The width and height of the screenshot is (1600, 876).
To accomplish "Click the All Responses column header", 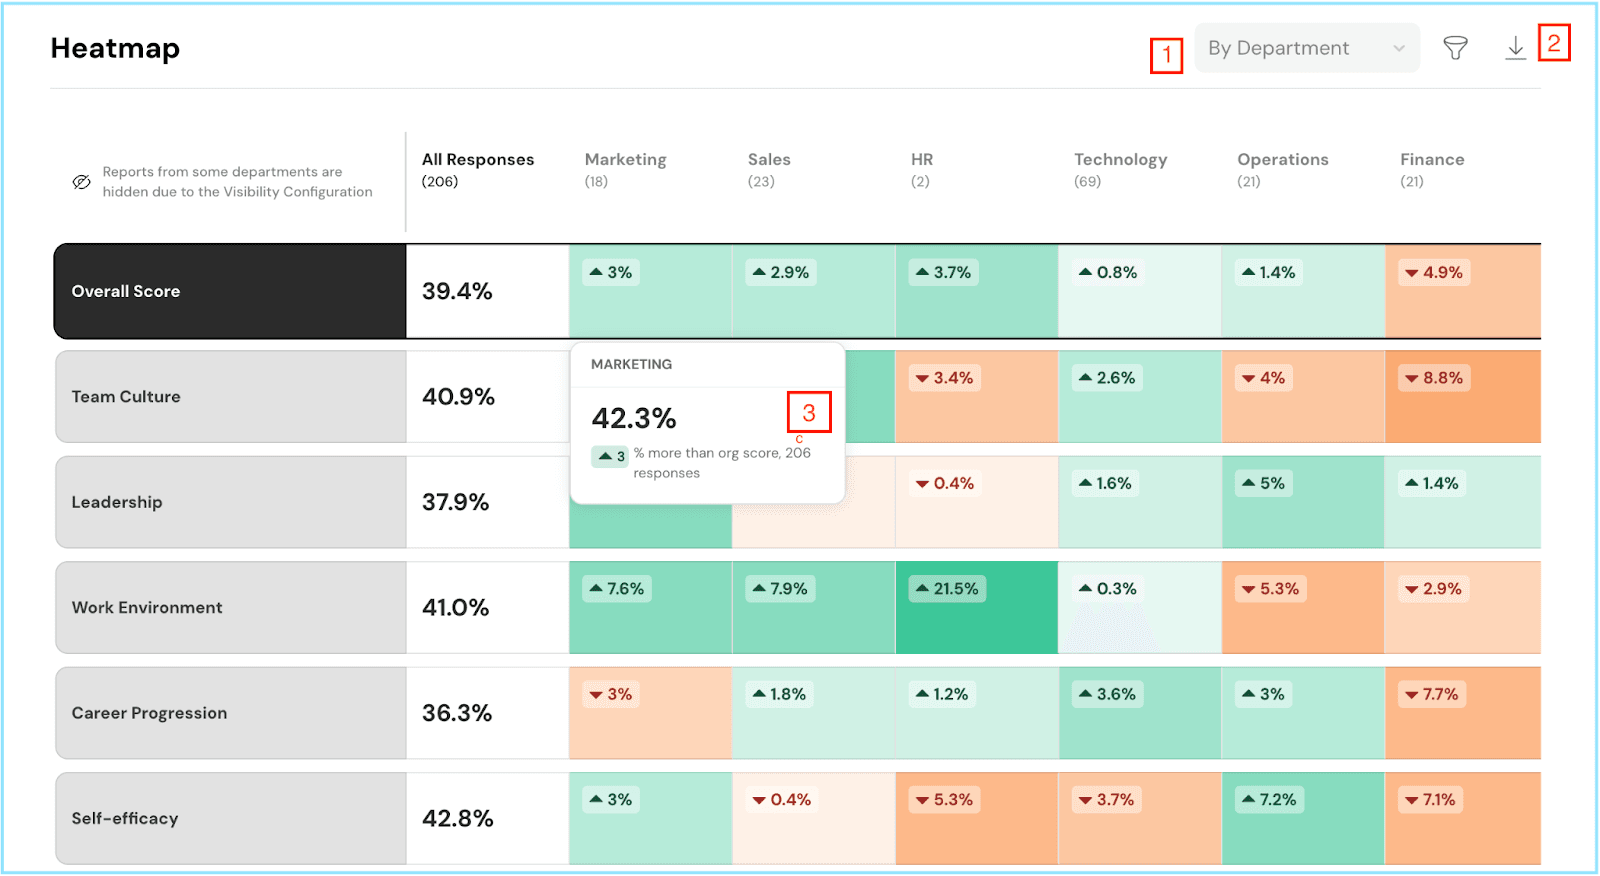I will pyautogui.click(x=477, y=160).
